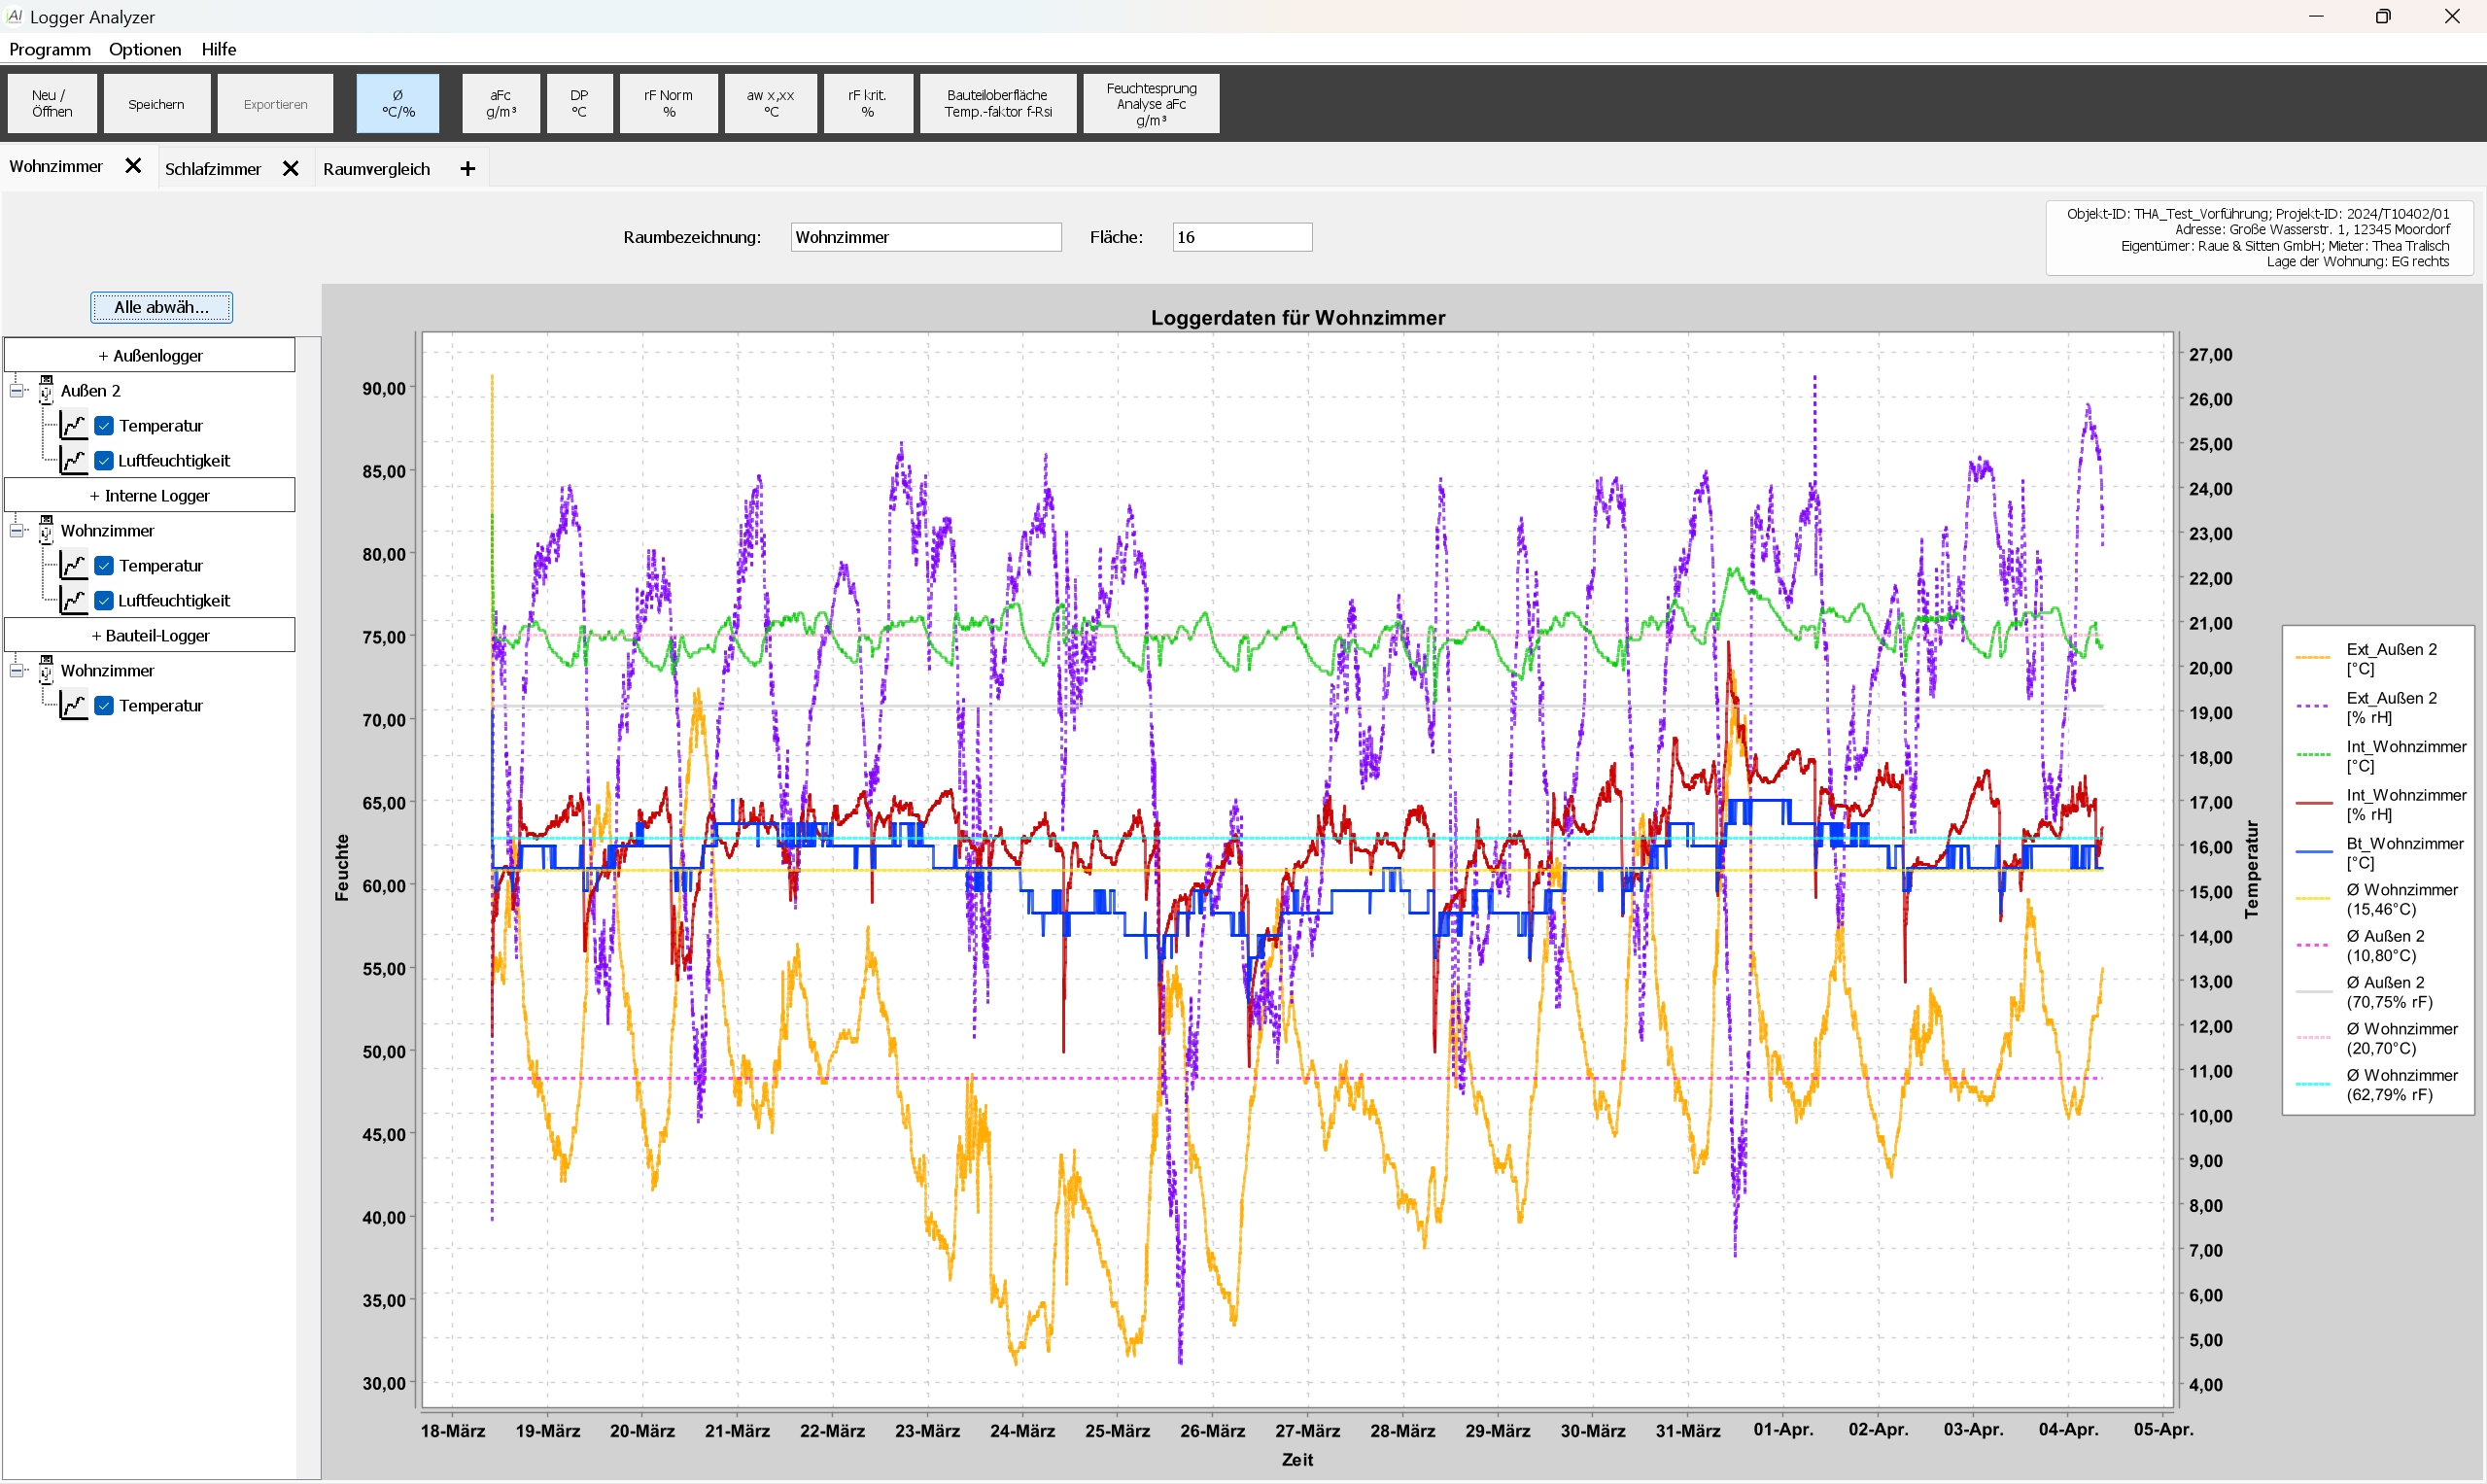This screenshot has height=1484, width=2487.
Task: Open the Optionen menu
Action: [145, 49]
